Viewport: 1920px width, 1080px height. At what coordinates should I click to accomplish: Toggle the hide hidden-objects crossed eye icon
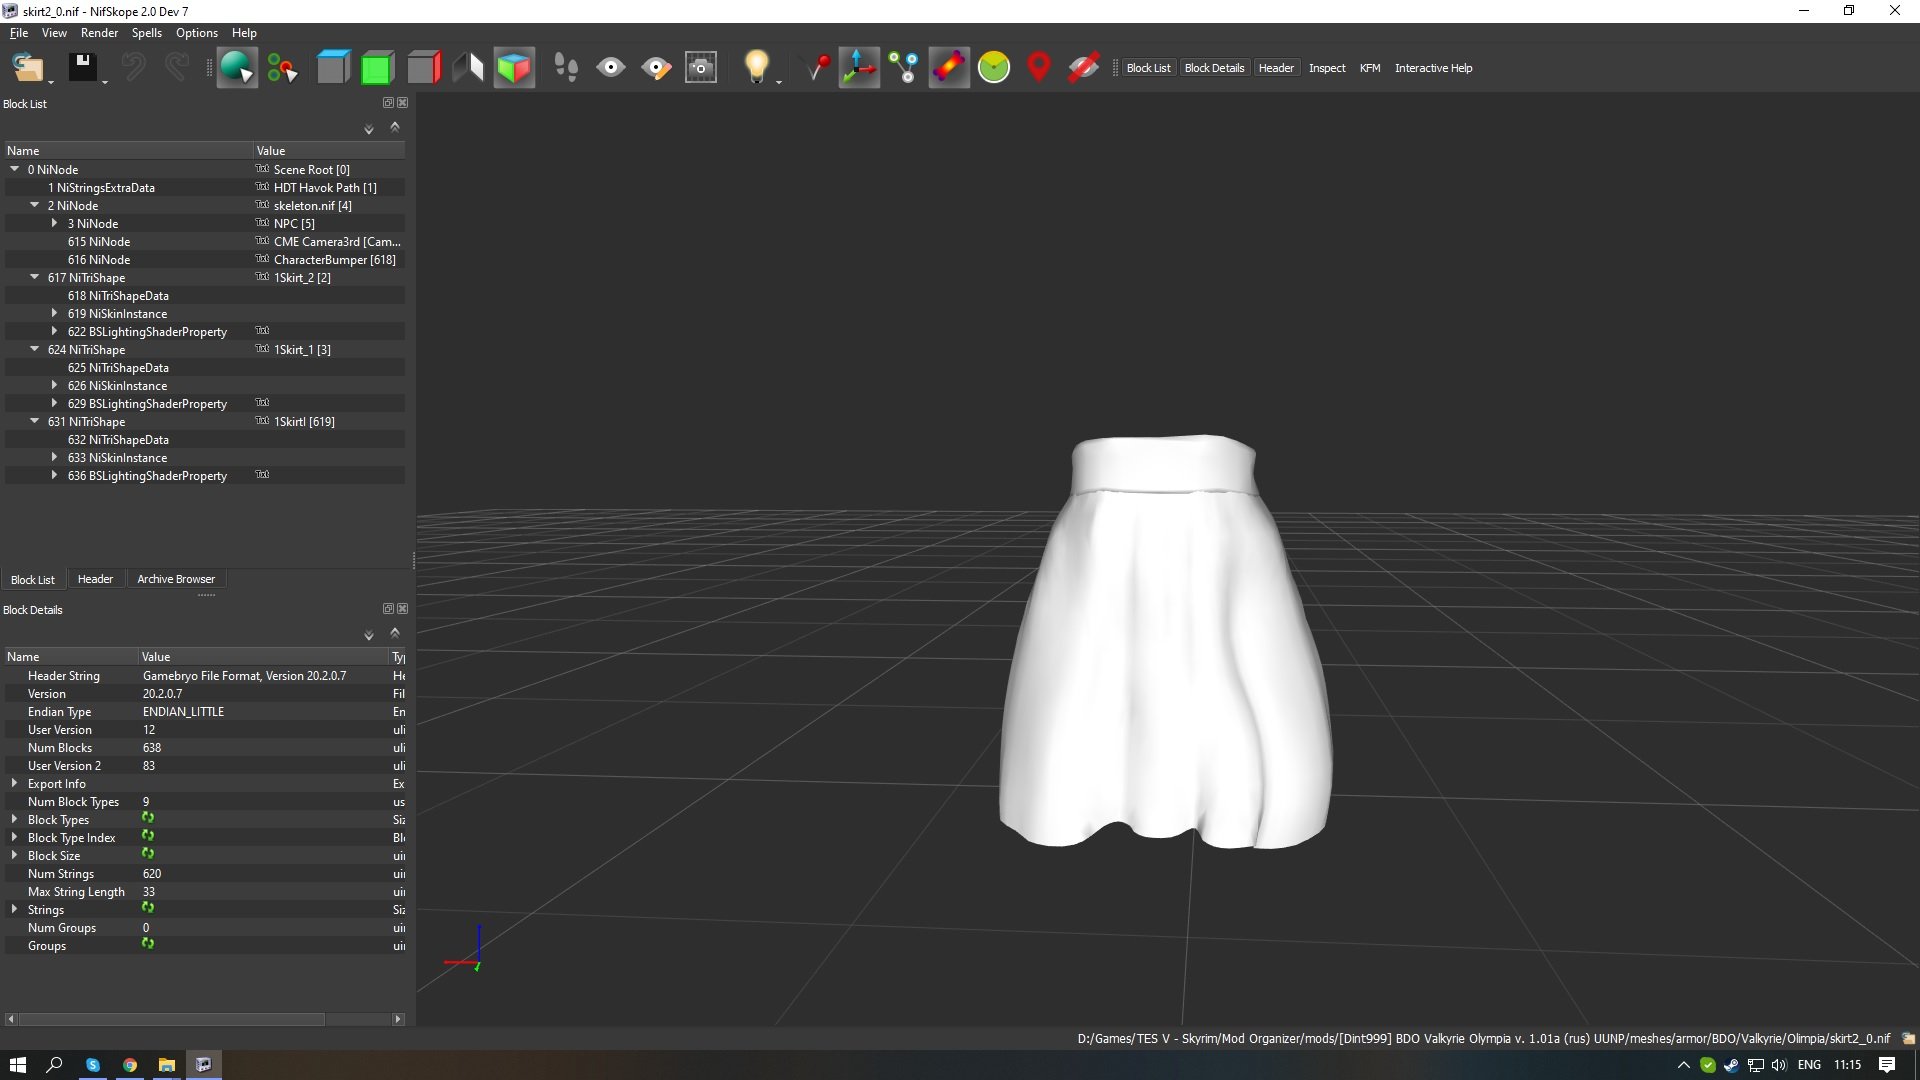click(x=1083, y=68)
